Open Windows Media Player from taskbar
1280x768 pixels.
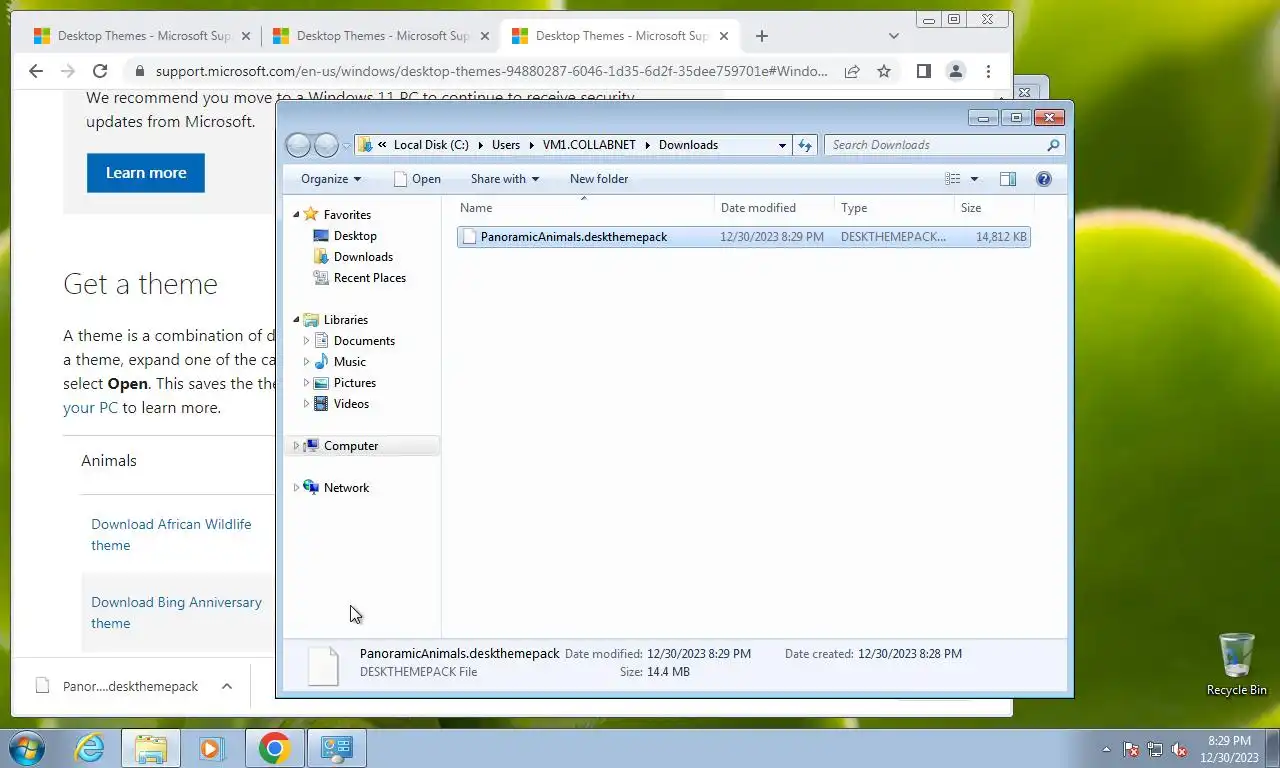click(x=211, y=748)
